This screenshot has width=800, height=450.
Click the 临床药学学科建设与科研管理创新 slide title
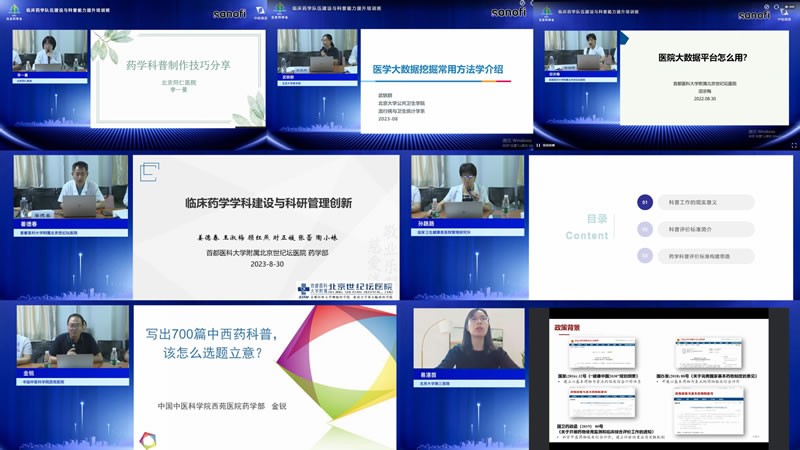point(268,203)
